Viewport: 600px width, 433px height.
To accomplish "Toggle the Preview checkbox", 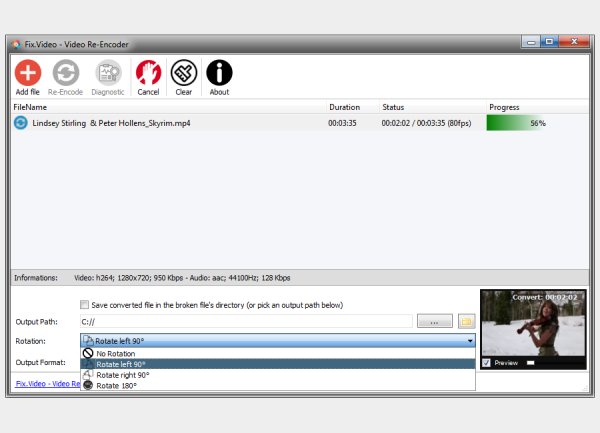I will coord(486,363).
